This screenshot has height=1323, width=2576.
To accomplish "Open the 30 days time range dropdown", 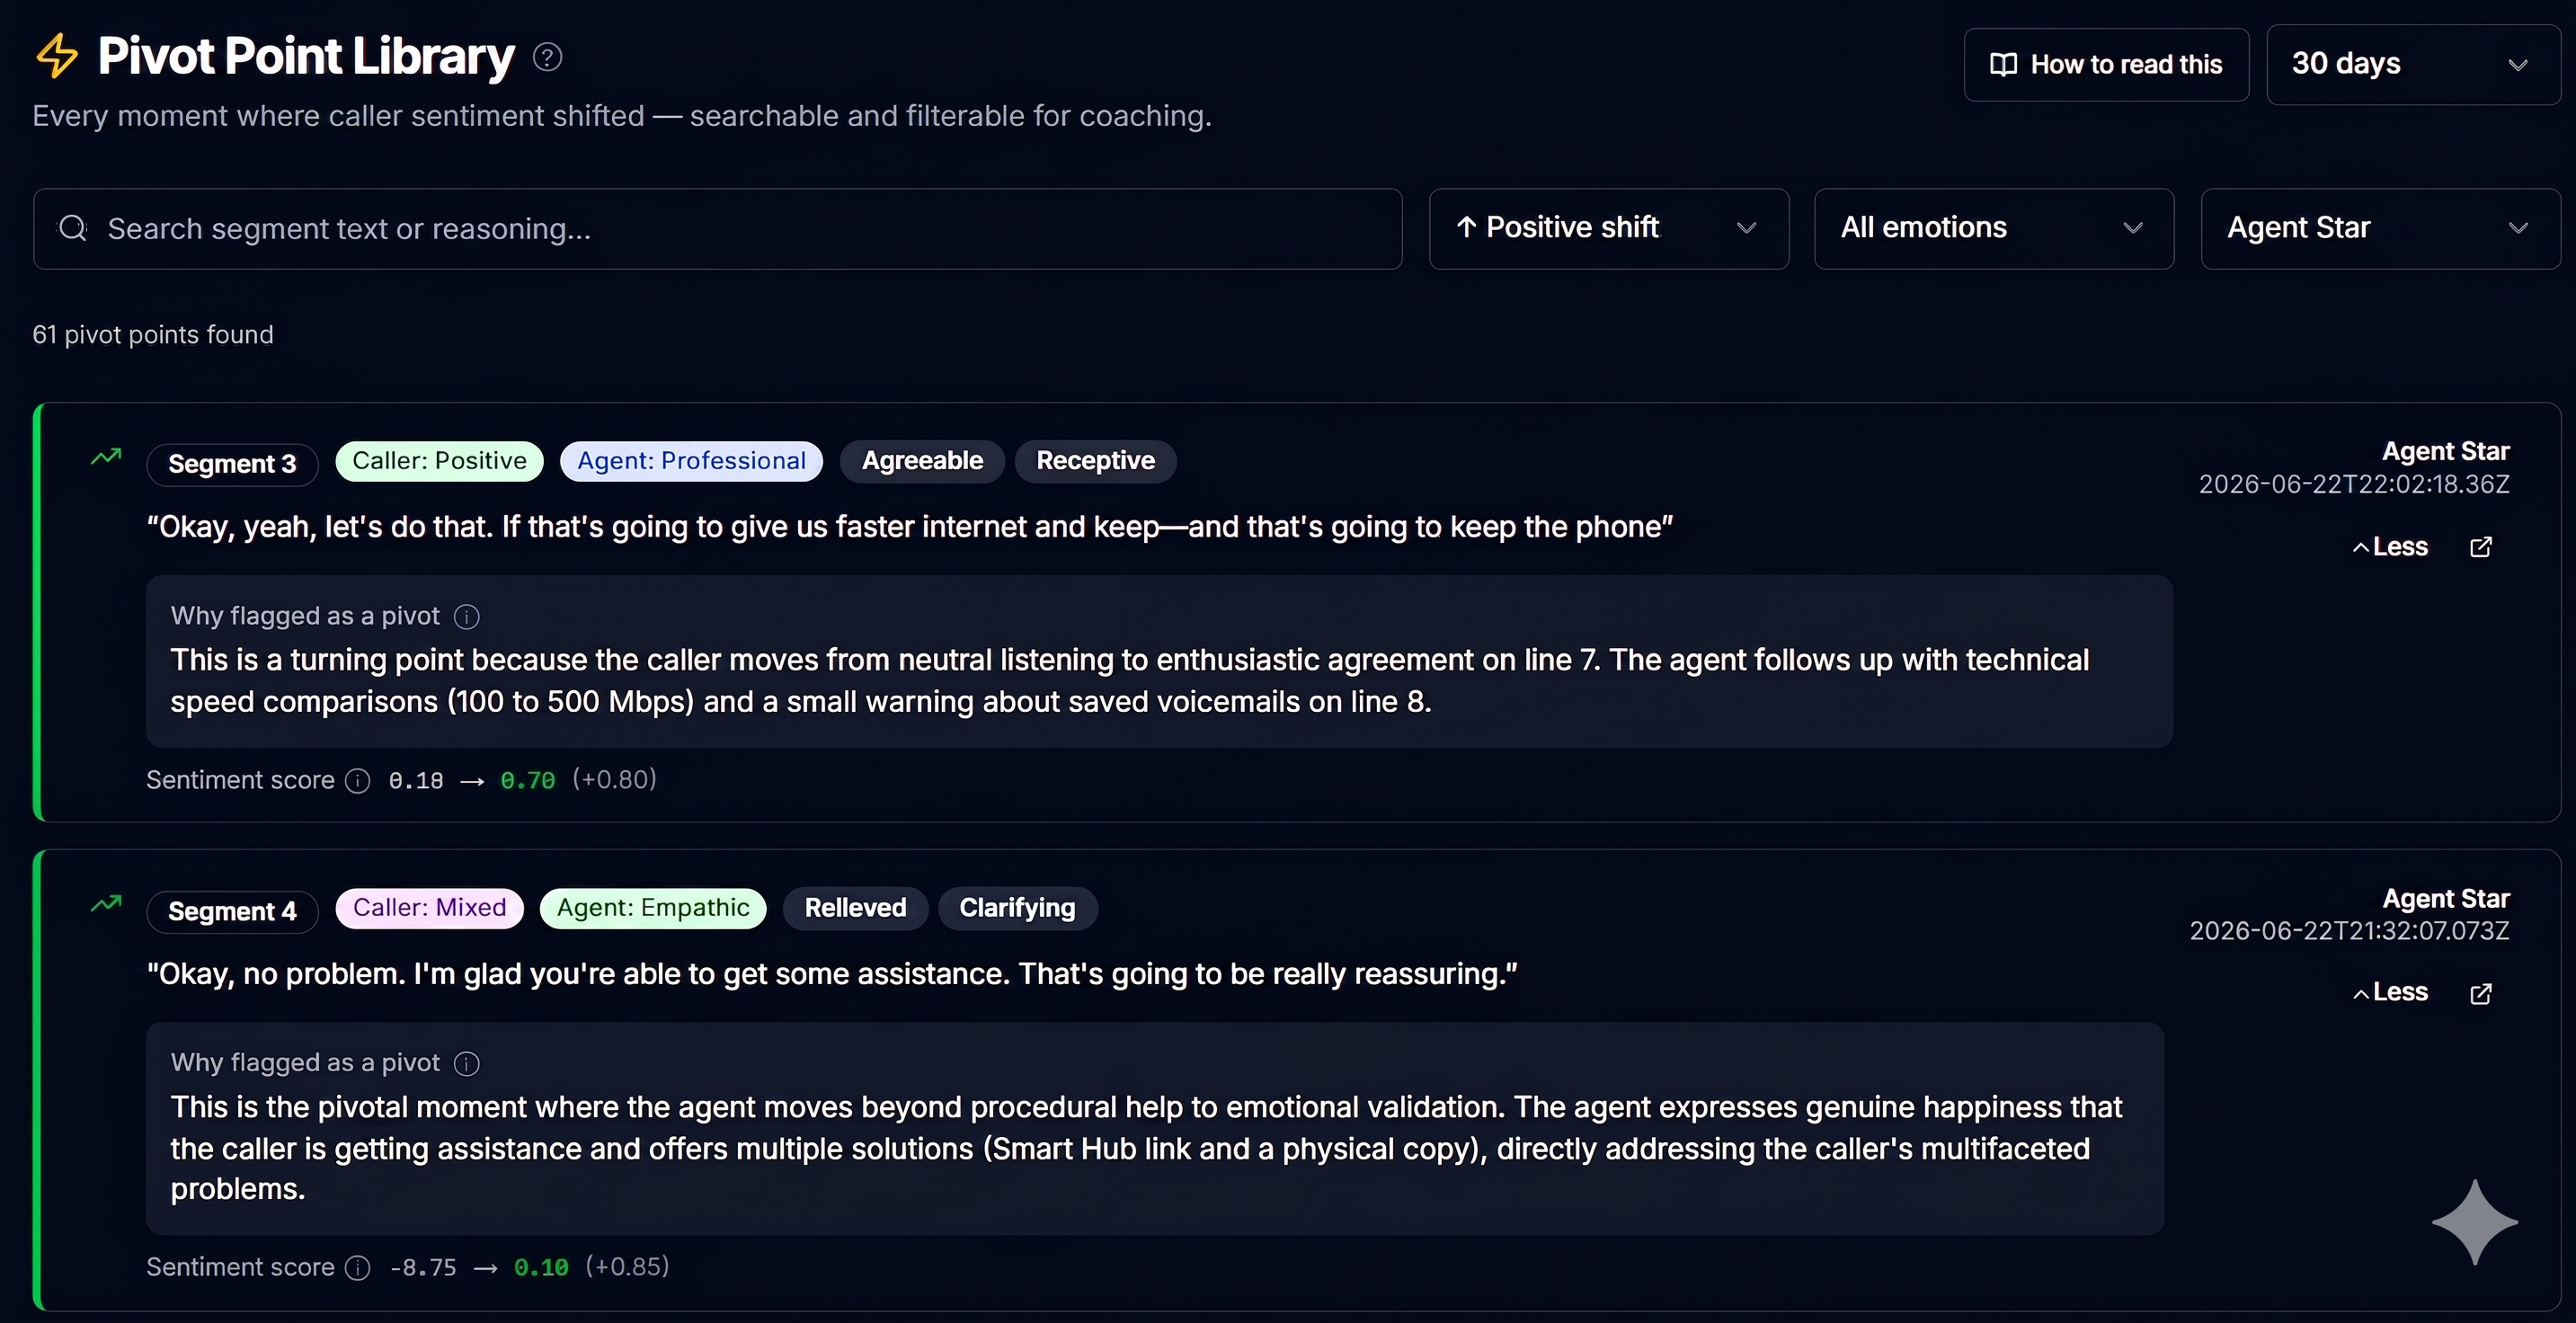I will coord(2412,64).
